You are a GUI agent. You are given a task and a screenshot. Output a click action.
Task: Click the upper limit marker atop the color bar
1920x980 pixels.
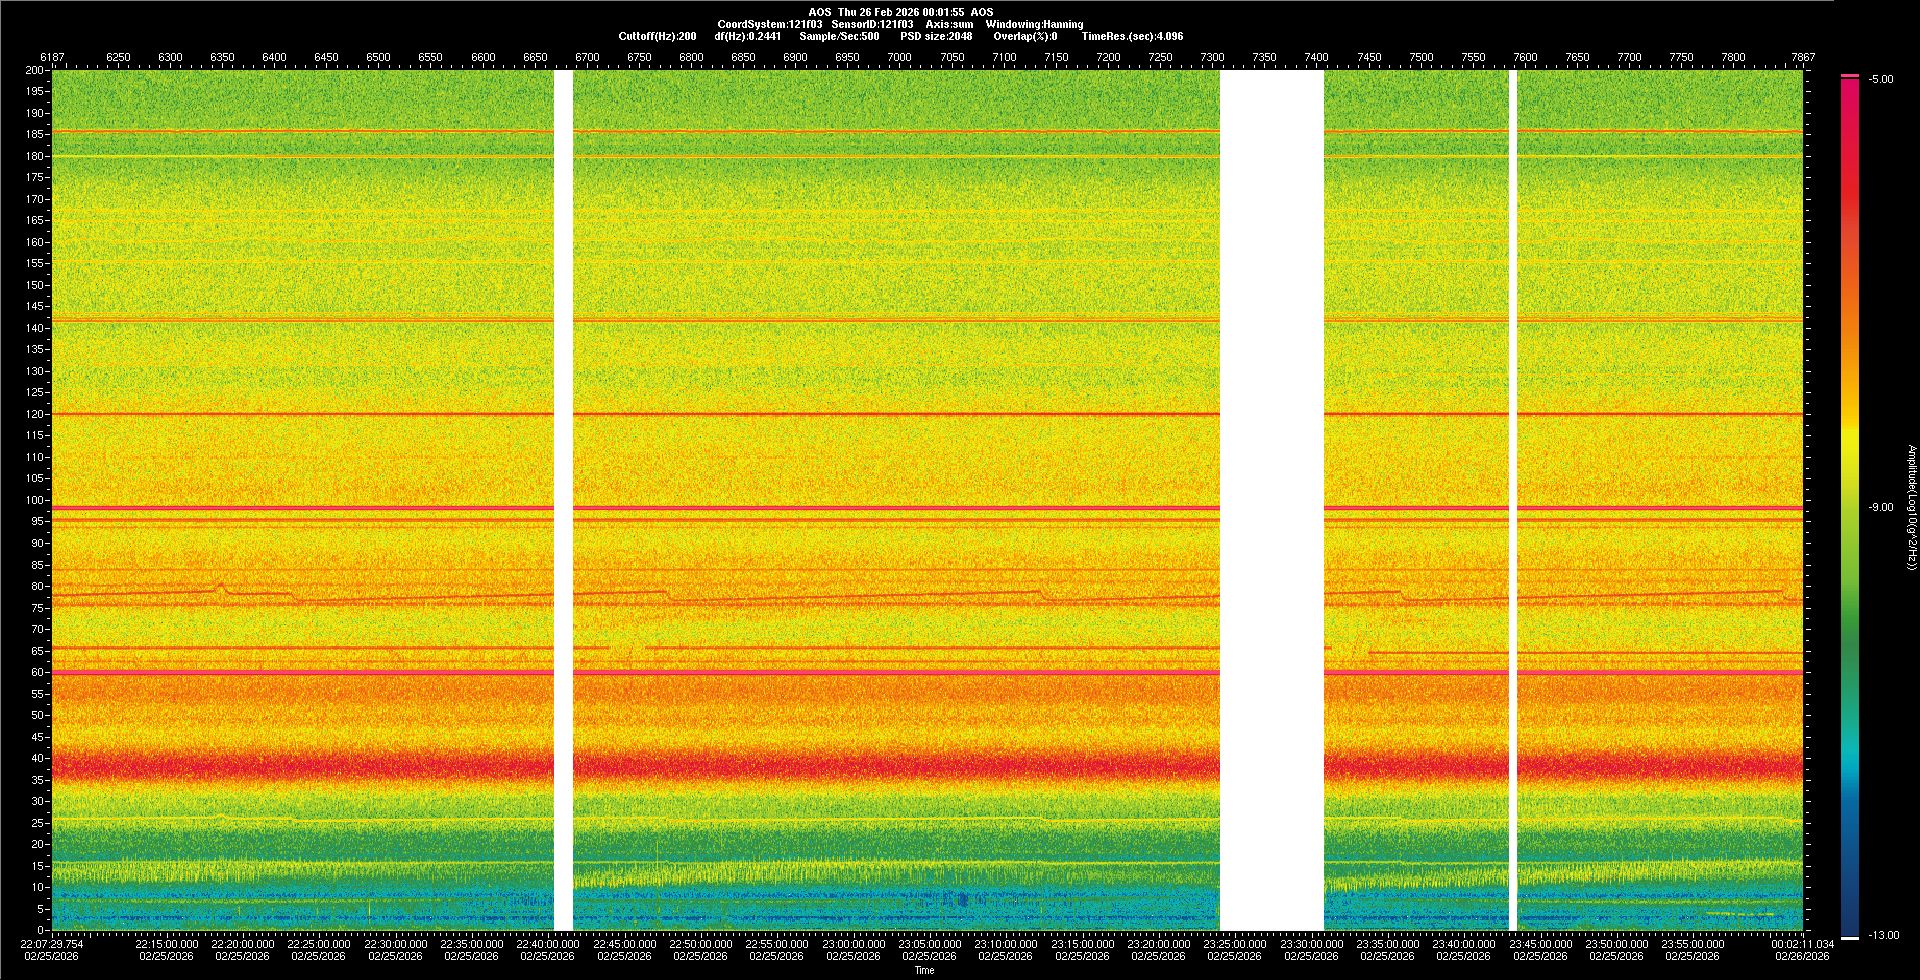tap(1850, 76)
